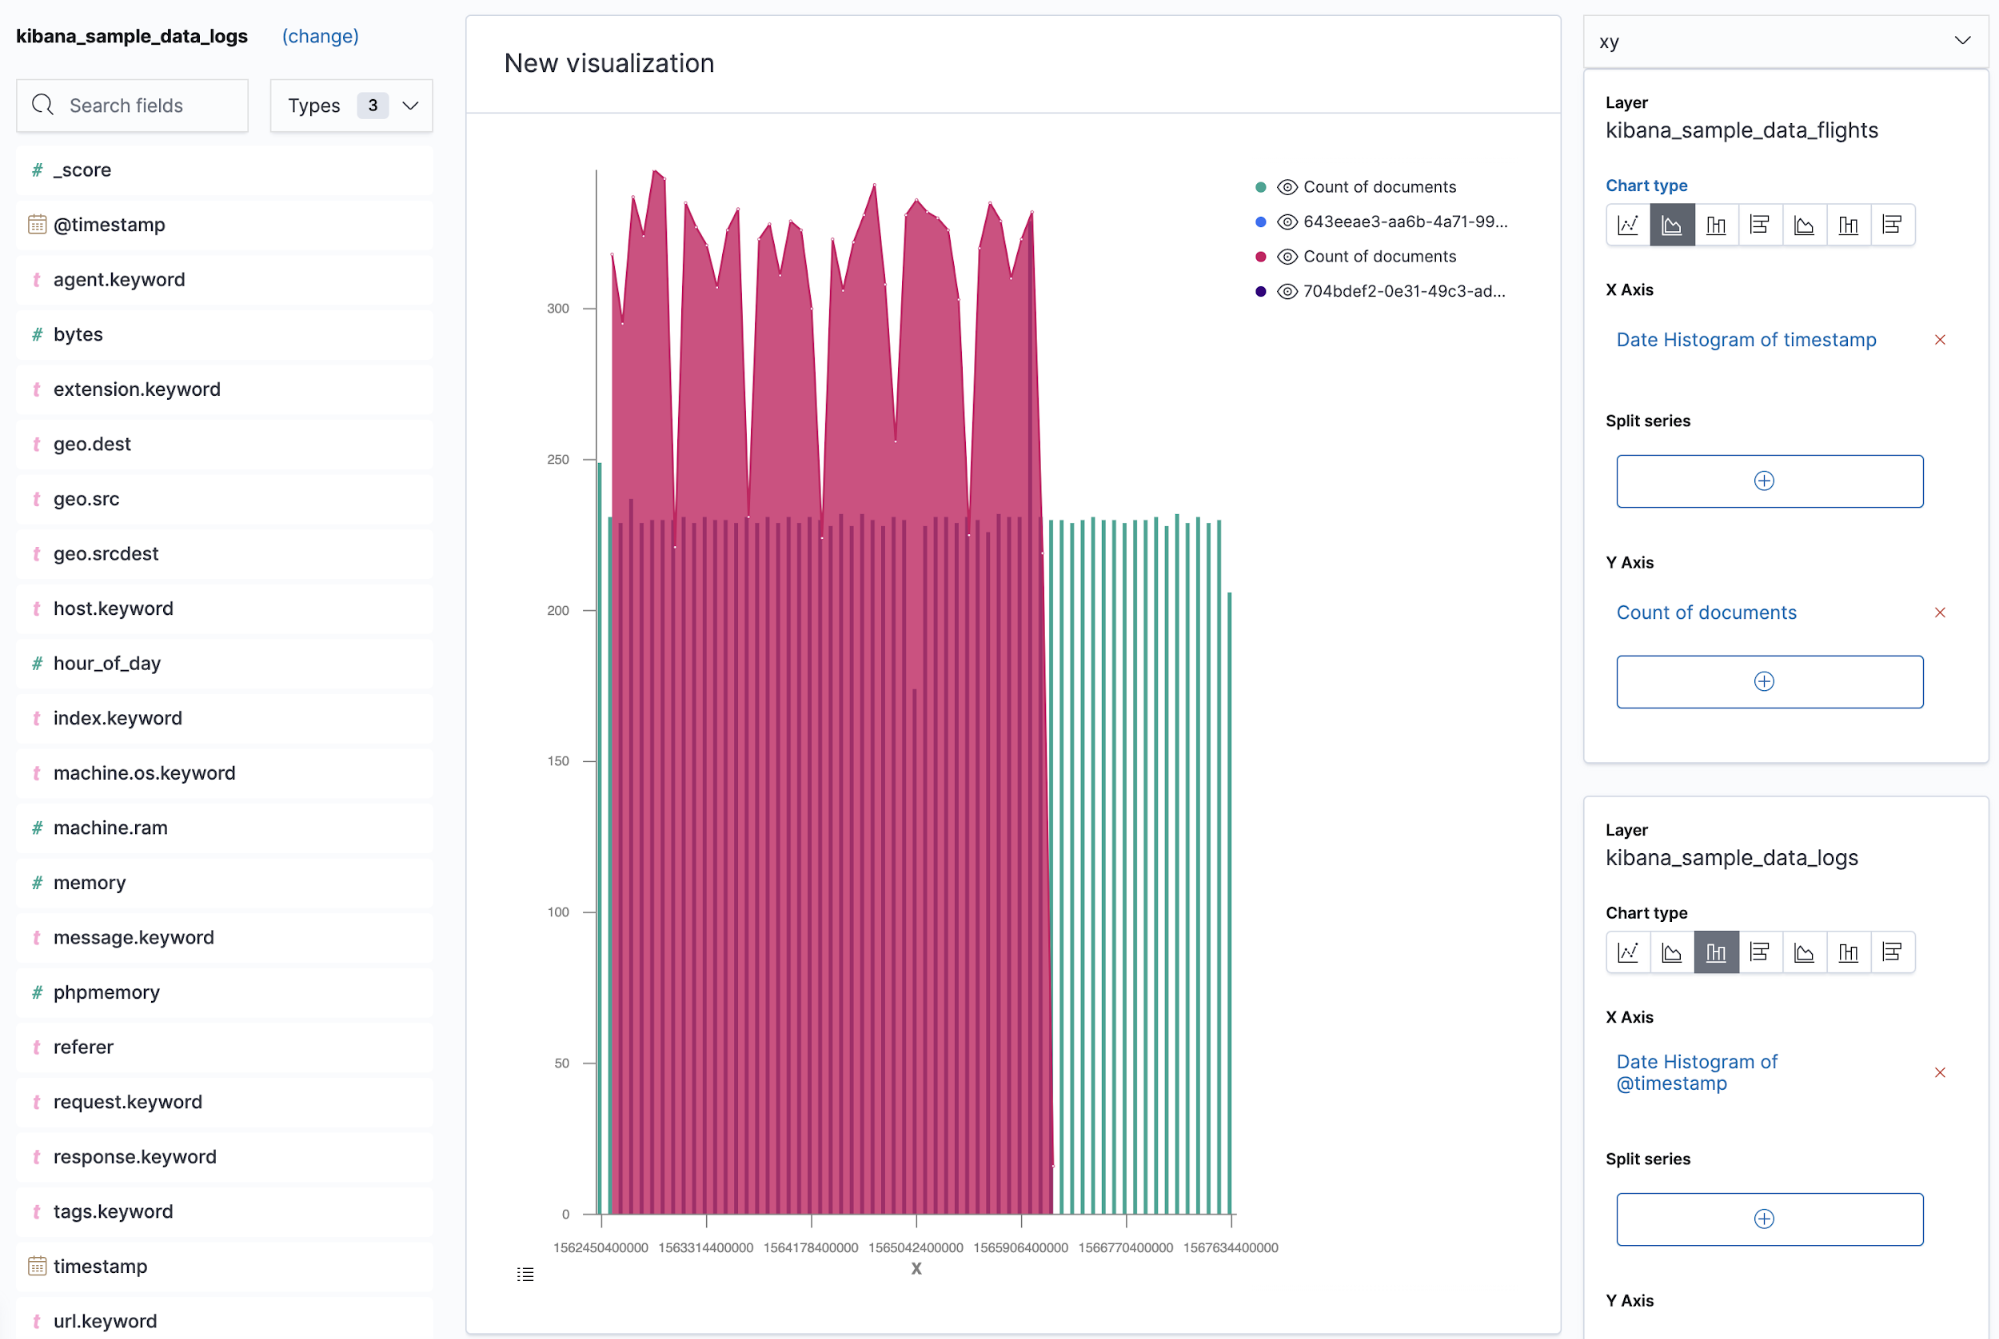Image resolution: width=1999 pixels, height=1339 pixels.
Task: Select the extension.keyword field
Action: pos(225,389)
